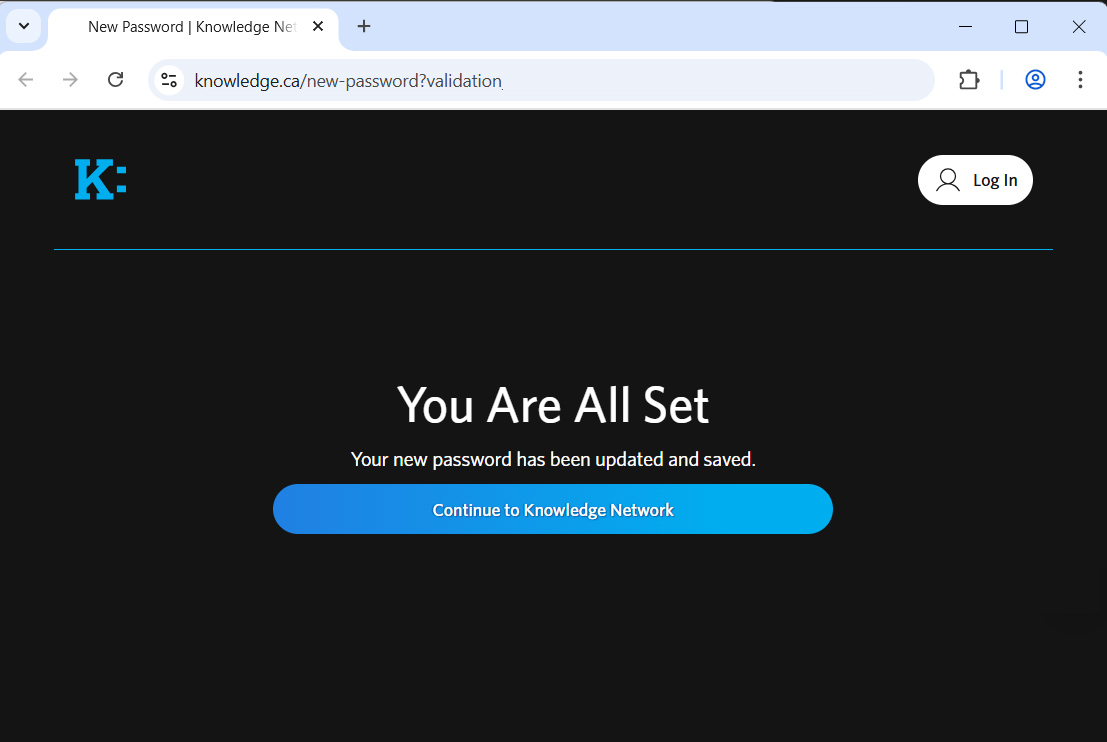The image size is (1107, 742).
Task: Open the Chrome profile avatar
Action: 1035,80
